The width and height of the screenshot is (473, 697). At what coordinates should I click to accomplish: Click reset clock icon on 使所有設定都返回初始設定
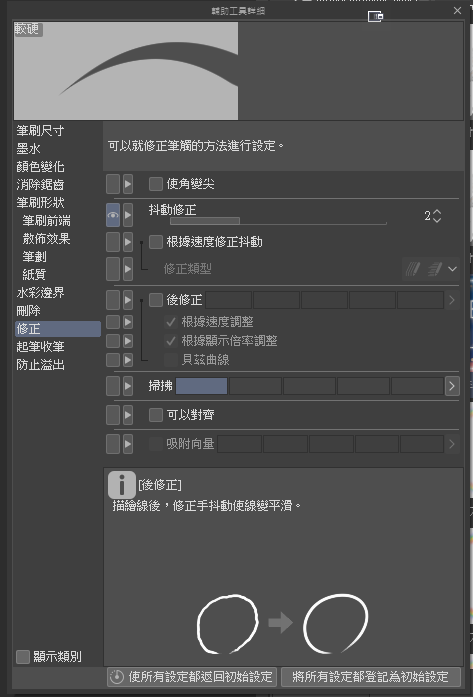click(116, 677)
